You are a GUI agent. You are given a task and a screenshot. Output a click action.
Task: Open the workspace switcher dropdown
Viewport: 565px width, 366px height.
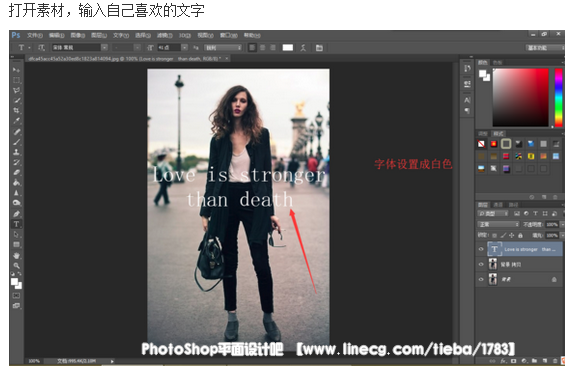pos(544,48)
